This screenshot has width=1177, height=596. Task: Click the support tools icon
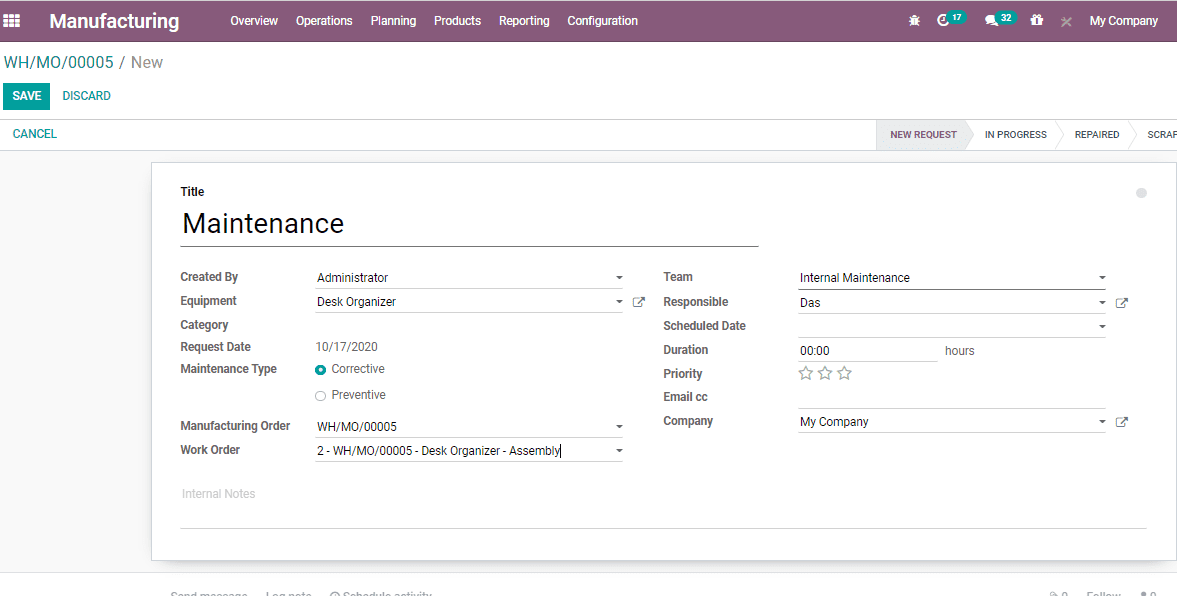pos(1064,20)
